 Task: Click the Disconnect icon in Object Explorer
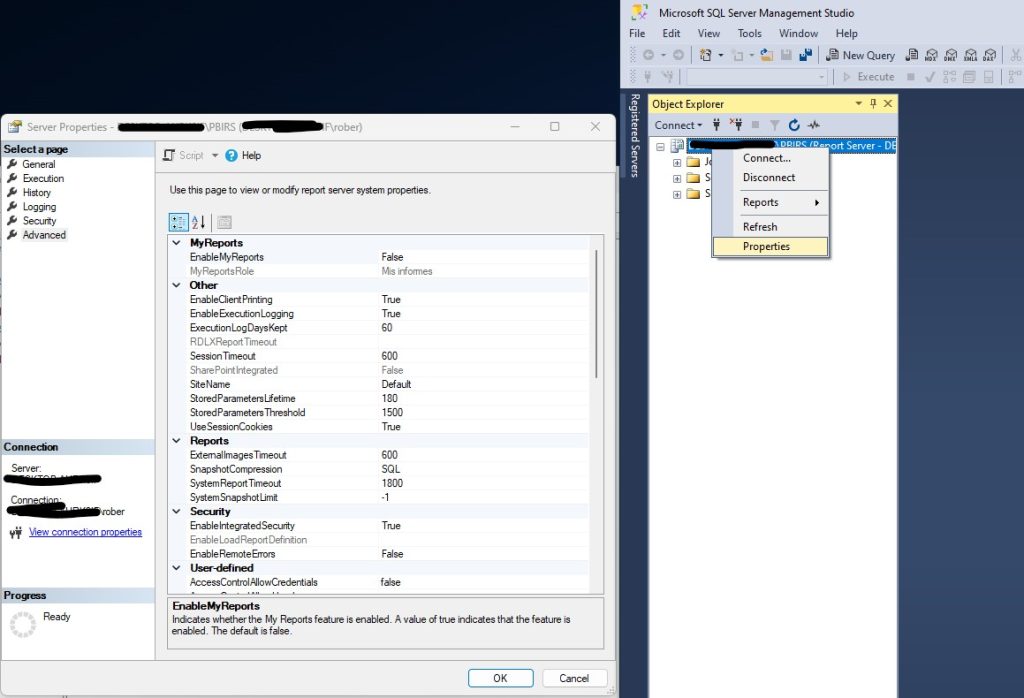[737, 125]
